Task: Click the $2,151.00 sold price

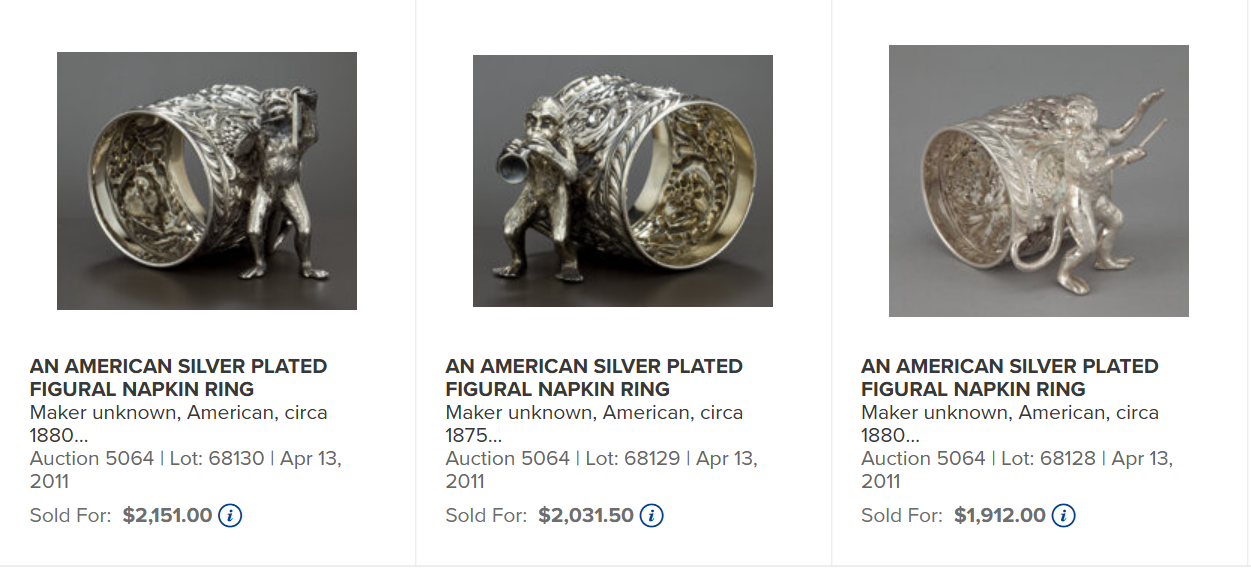Action: pyautogui.click(x=167, y=516)
